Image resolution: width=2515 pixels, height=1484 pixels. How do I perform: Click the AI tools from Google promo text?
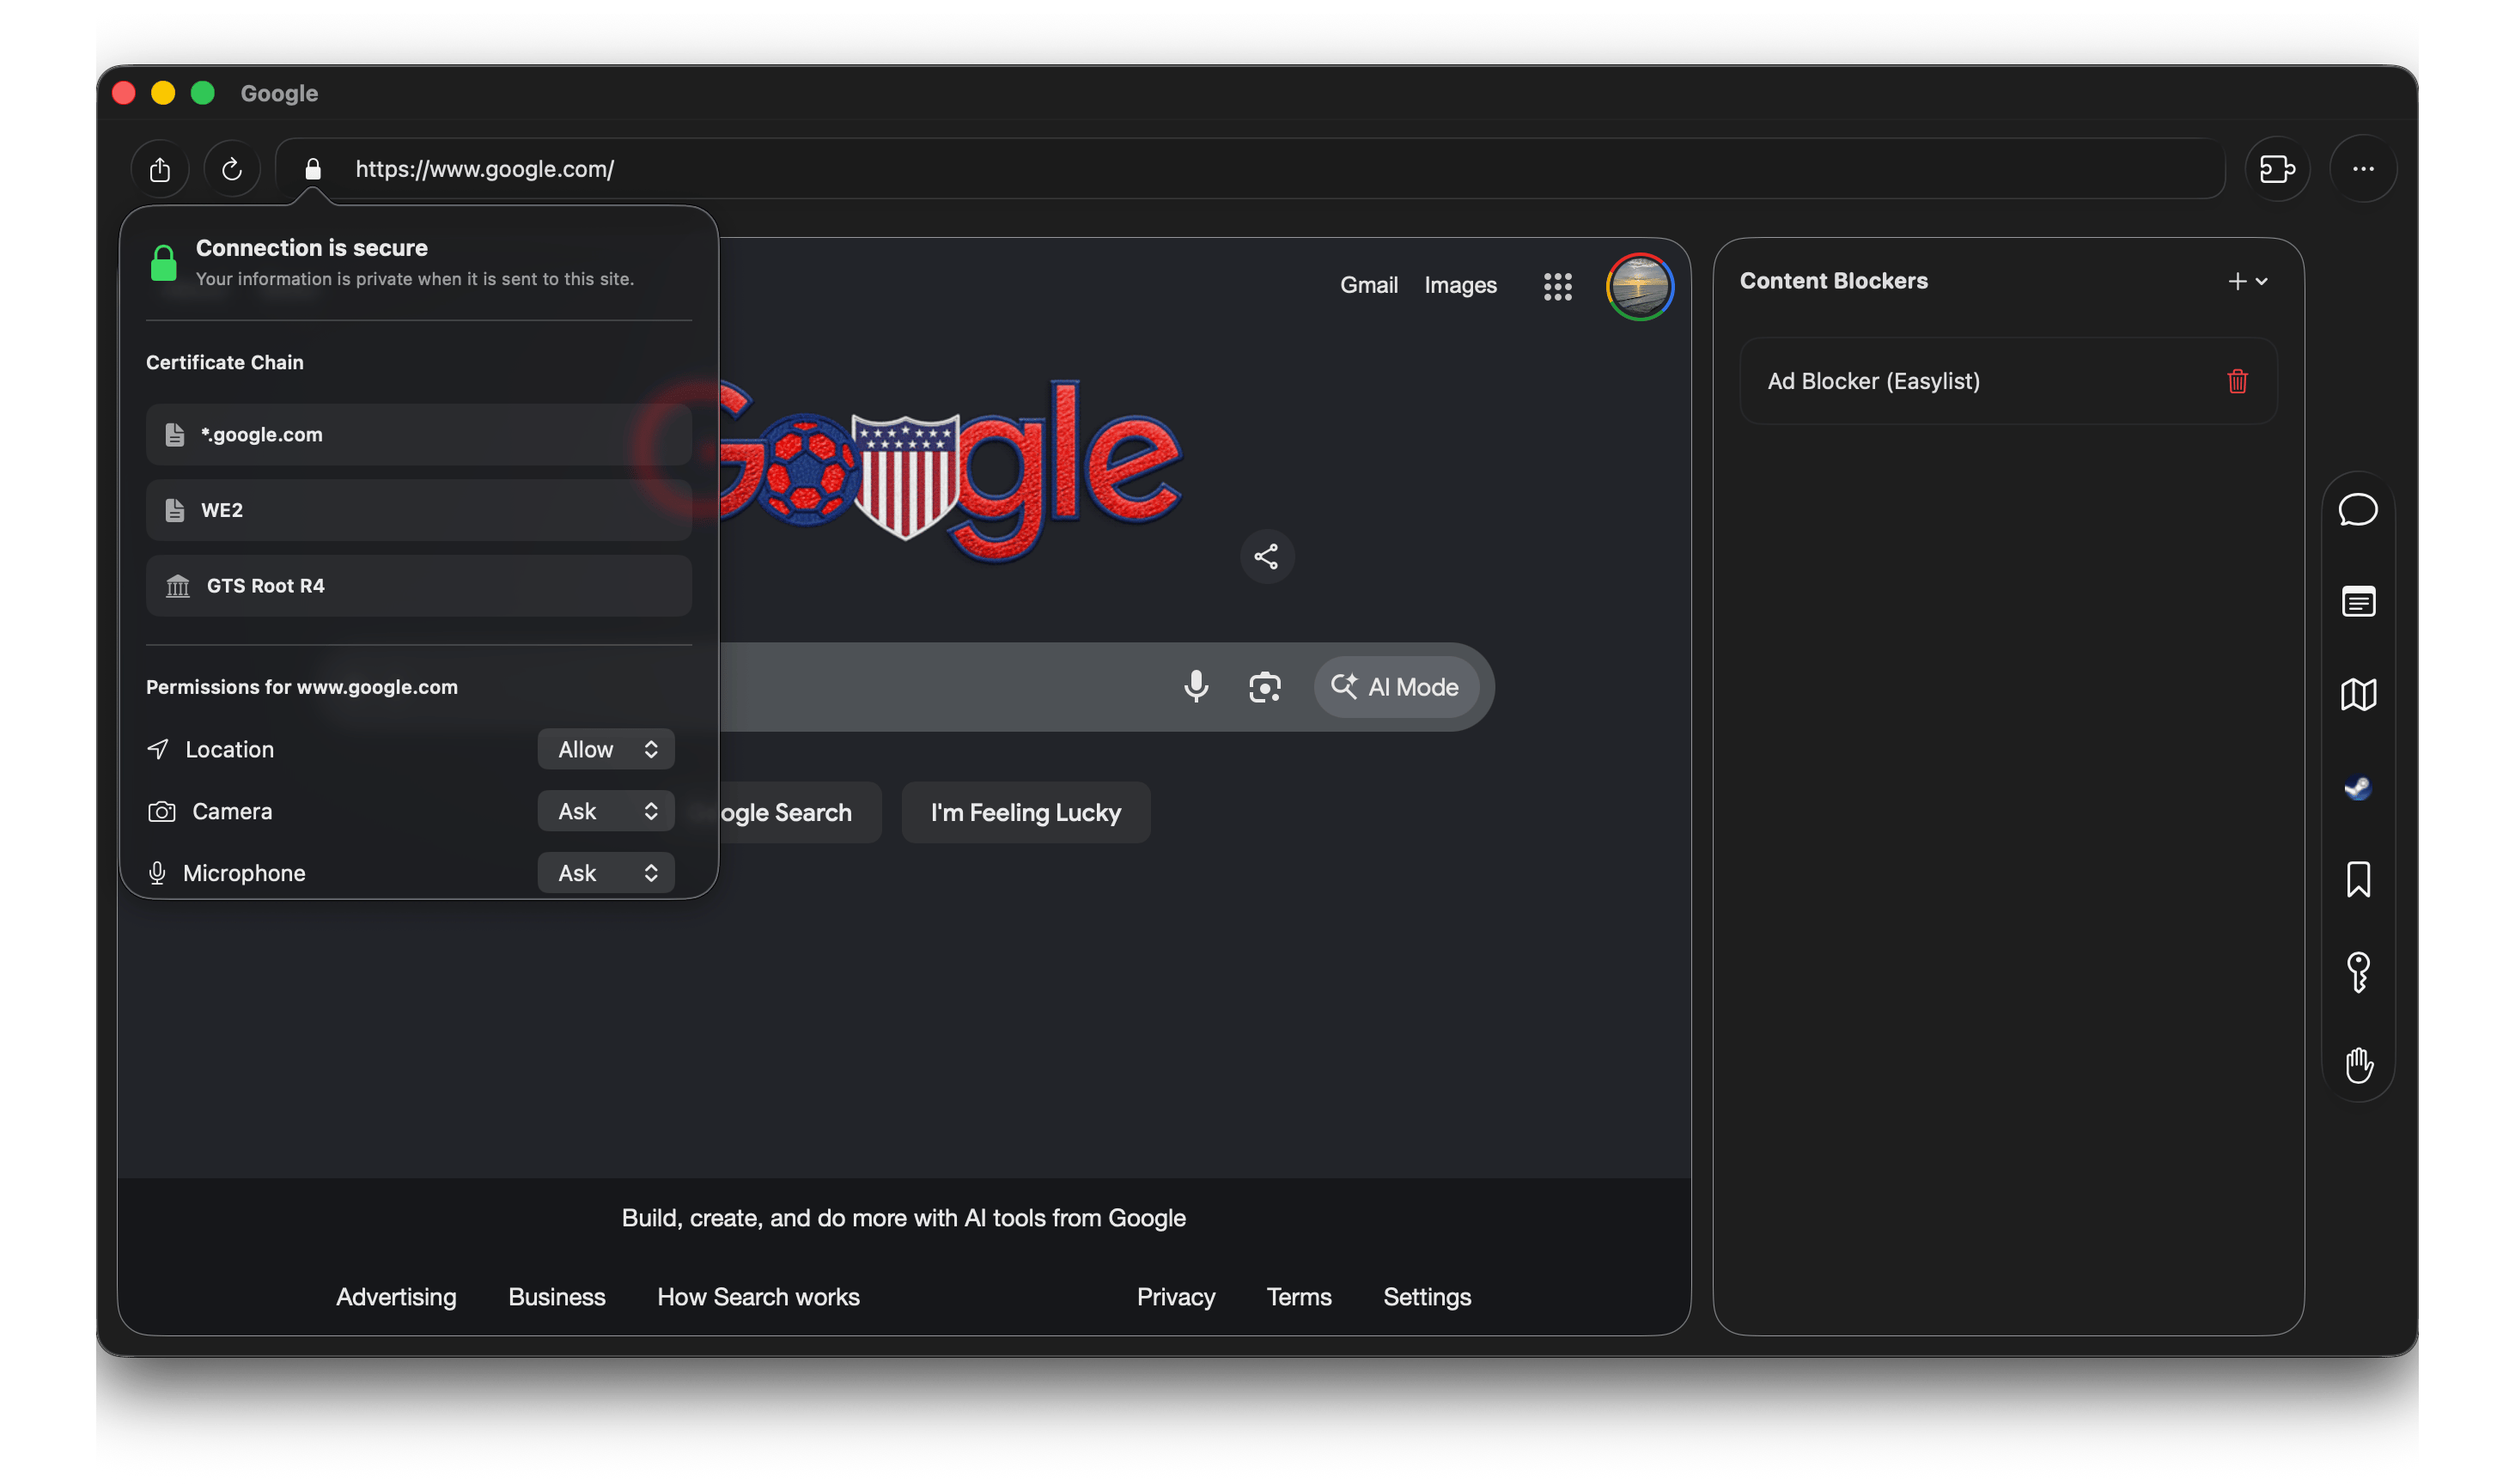903,1218
